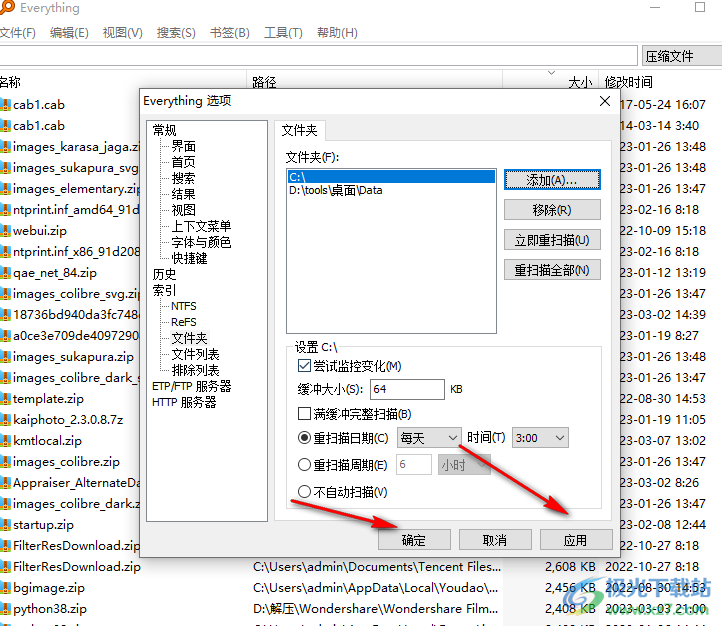
Task: Open the 3:00 time dropdown
Action: pos(540,438)
